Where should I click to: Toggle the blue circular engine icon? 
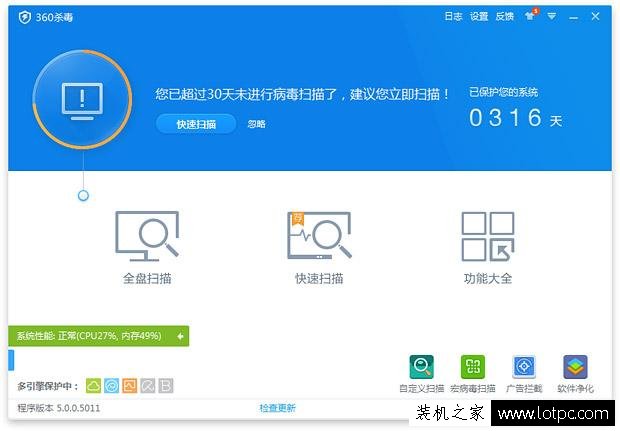pos(112,386)
